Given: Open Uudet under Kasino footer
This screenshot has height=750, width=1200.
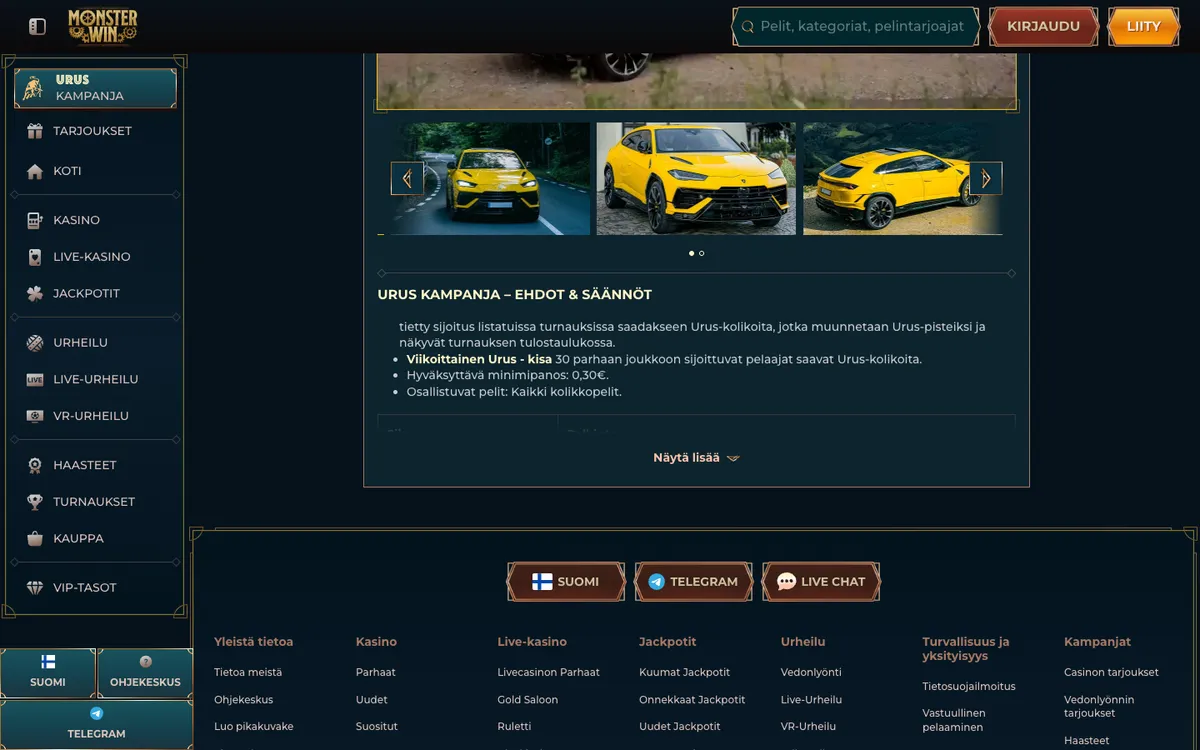Looking at the screenshot, I should pyautogui.click(x=372, y=700).
